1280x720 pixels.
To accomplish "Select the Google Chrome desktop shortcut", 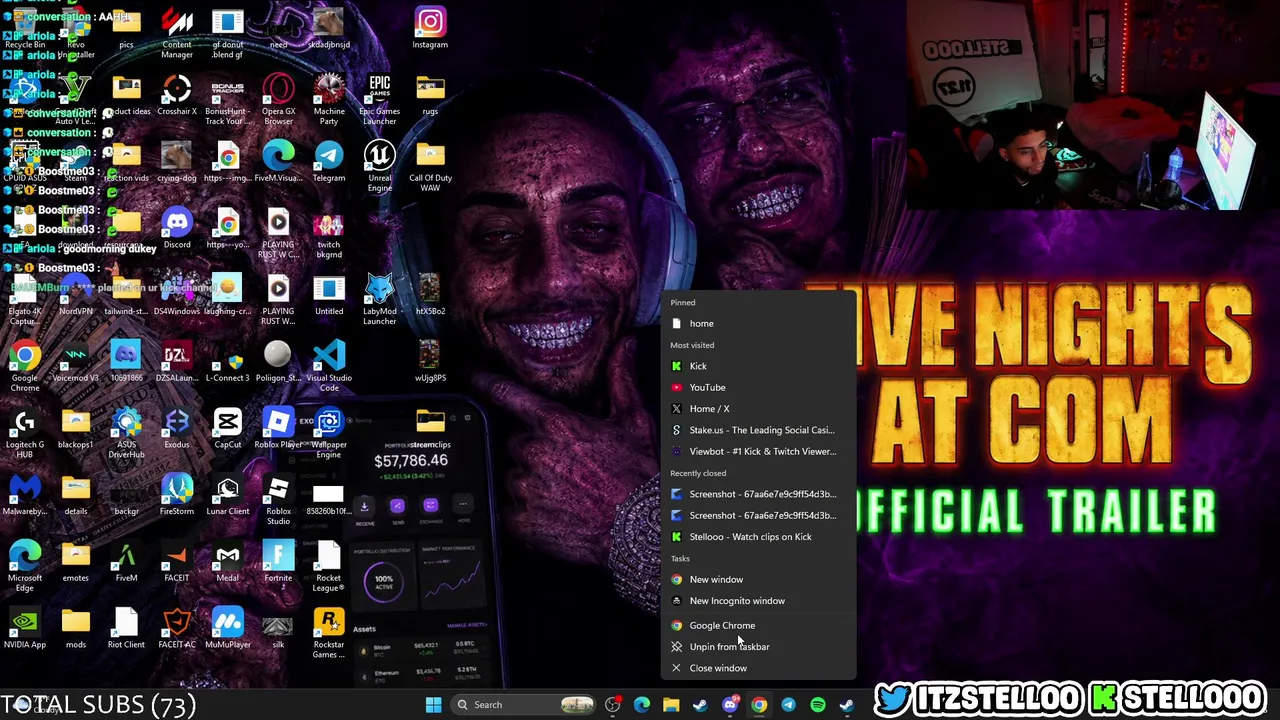I will coord(25,367).
